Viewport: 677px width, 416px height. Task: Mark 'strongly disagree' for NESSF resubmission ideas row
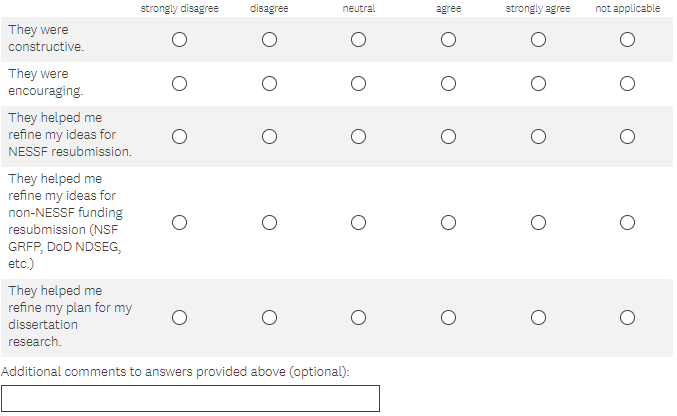[179, 136]
